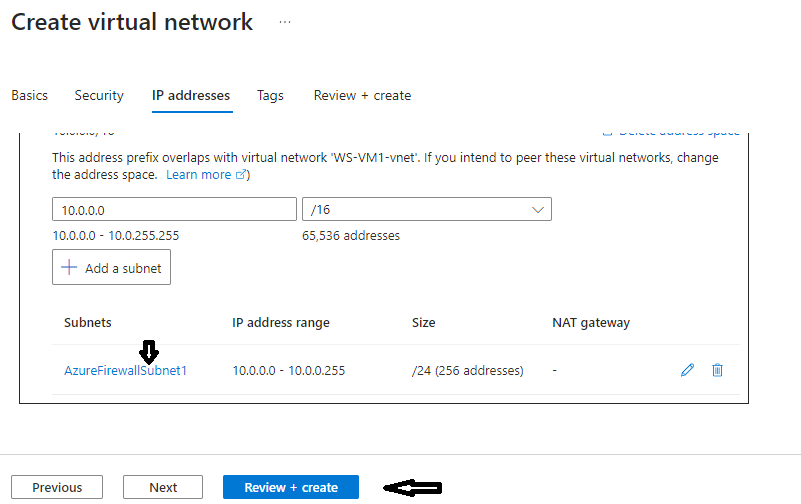
Task: Click the IP address range column header
Action: click(281, 323)
